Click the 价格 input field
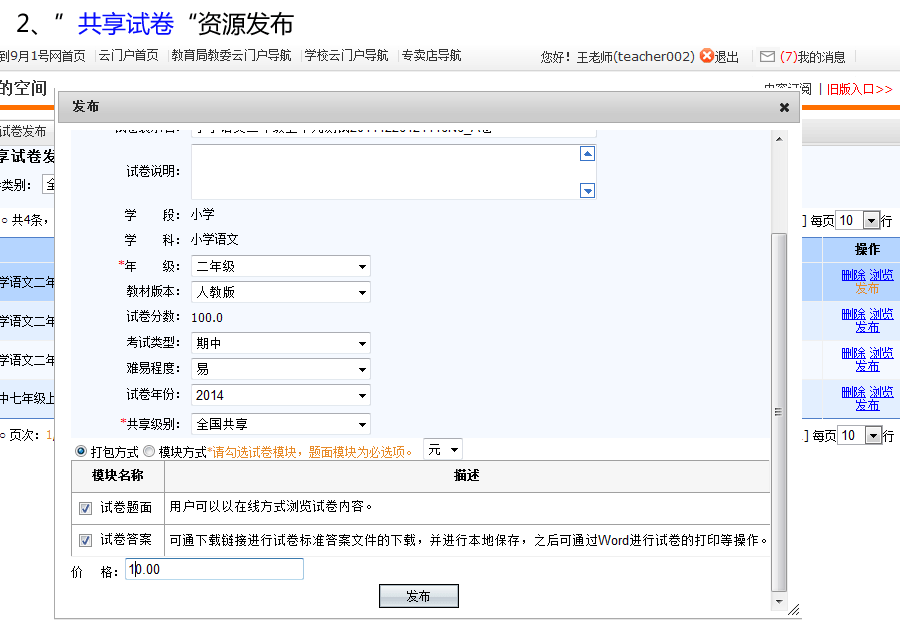Image resolution: width=900 pixels, height=635 pixels. (x=215, y=569)
